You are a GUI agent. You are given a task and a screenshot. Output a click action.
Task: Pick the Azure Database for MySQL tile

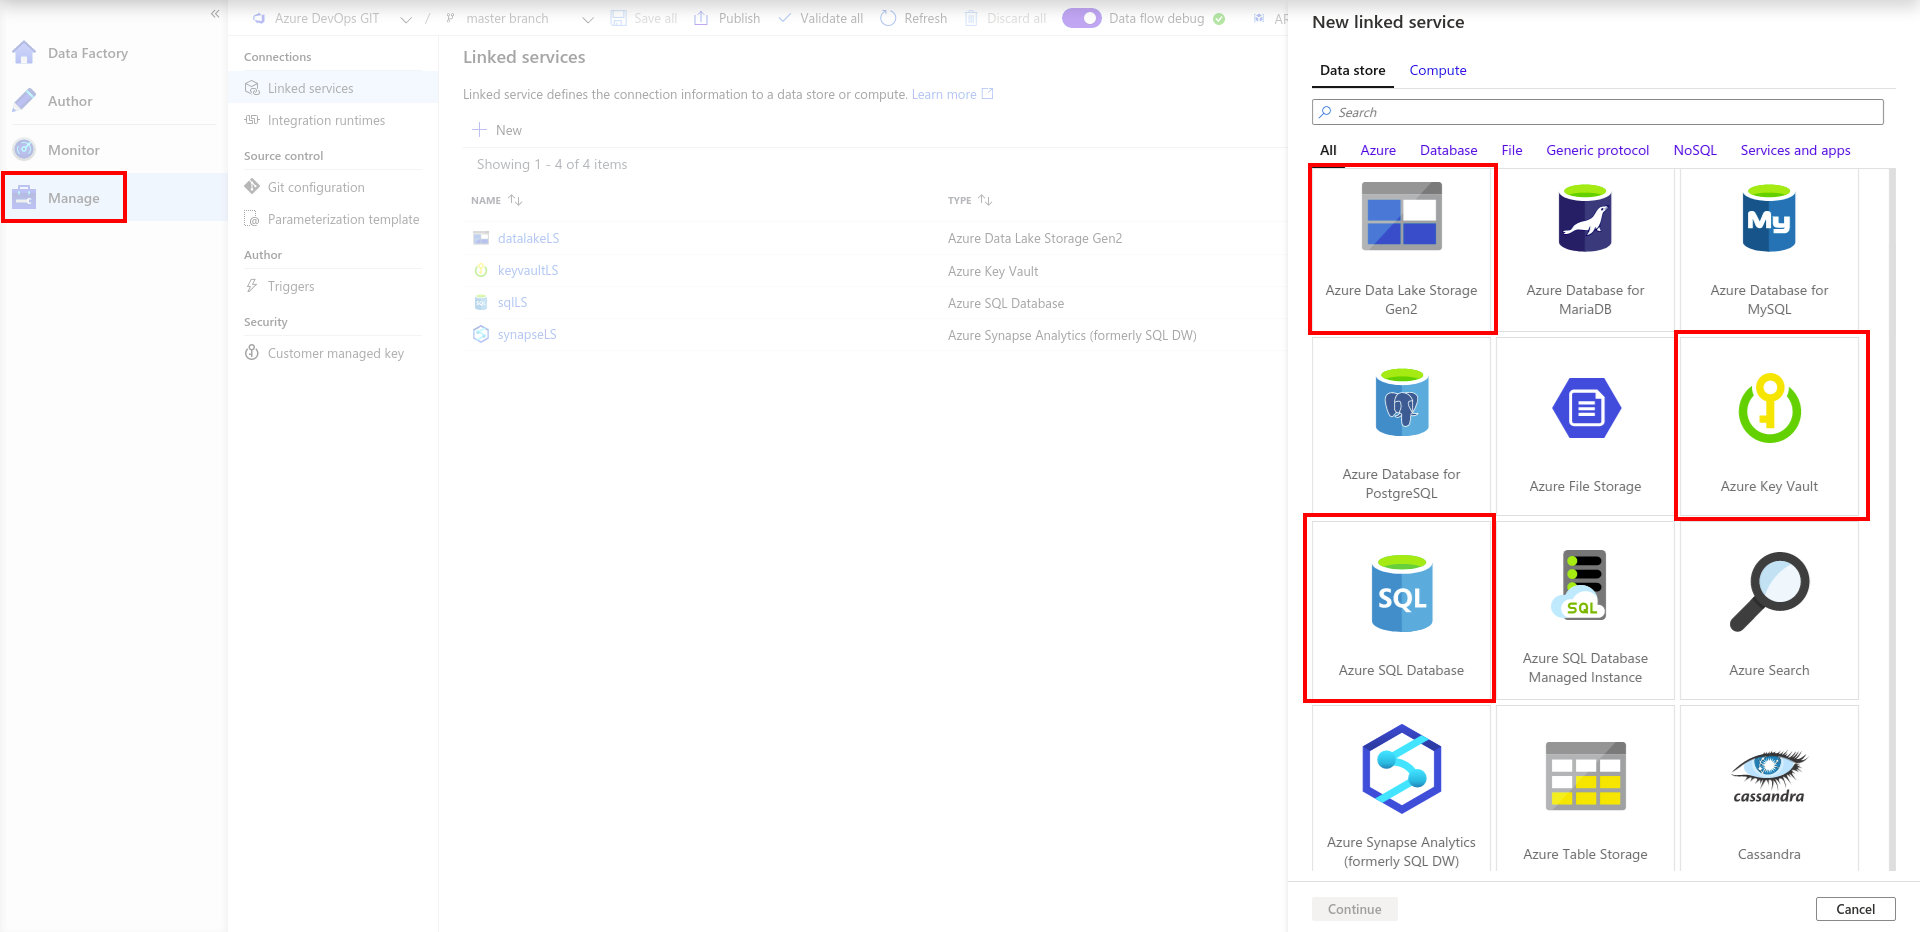click(x=1769, y=249)
